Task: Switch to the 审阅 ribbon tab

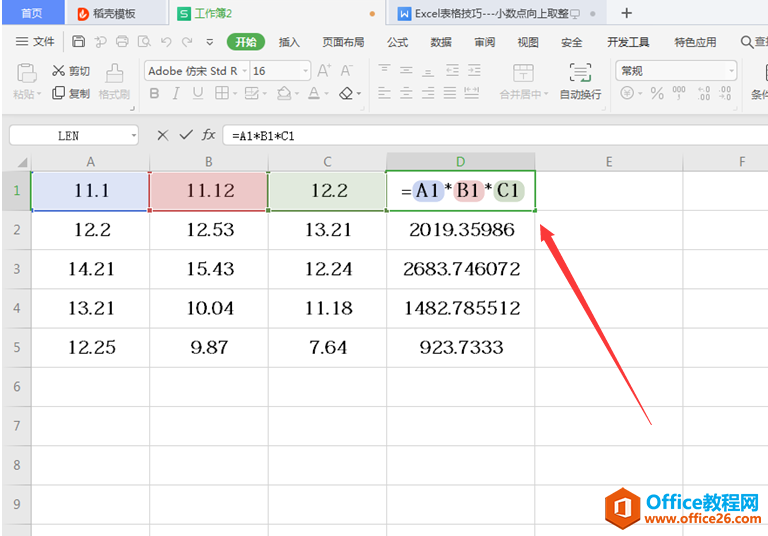Action: 484,42
